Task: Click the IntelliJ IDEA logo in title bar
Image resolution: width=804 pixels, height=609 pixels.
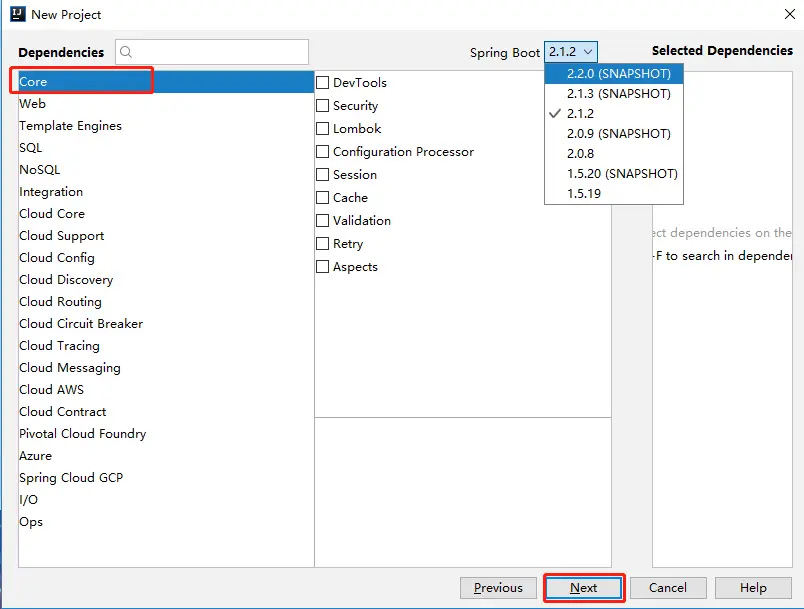Action: pyautogui.click(x=17, y=14)
